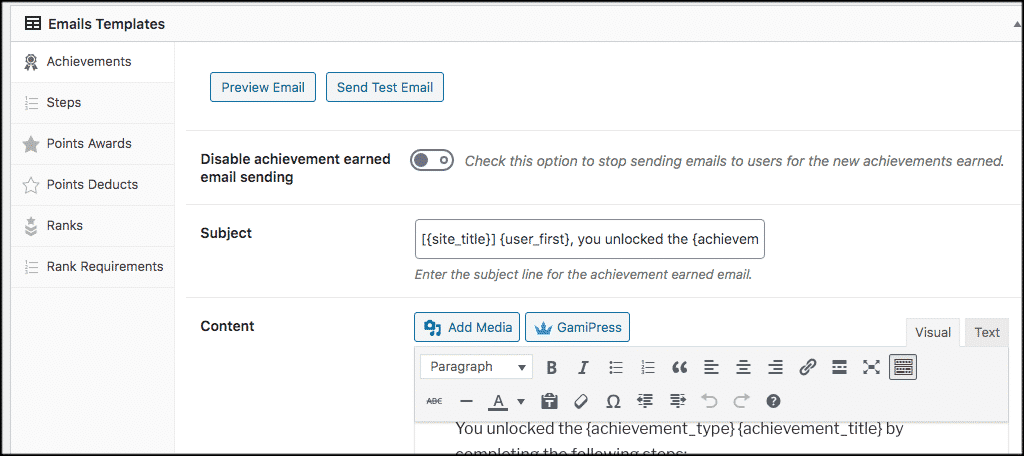Click into the Subject input field
This screenshot has height=456, width=1024.
[x=589, y=239]
